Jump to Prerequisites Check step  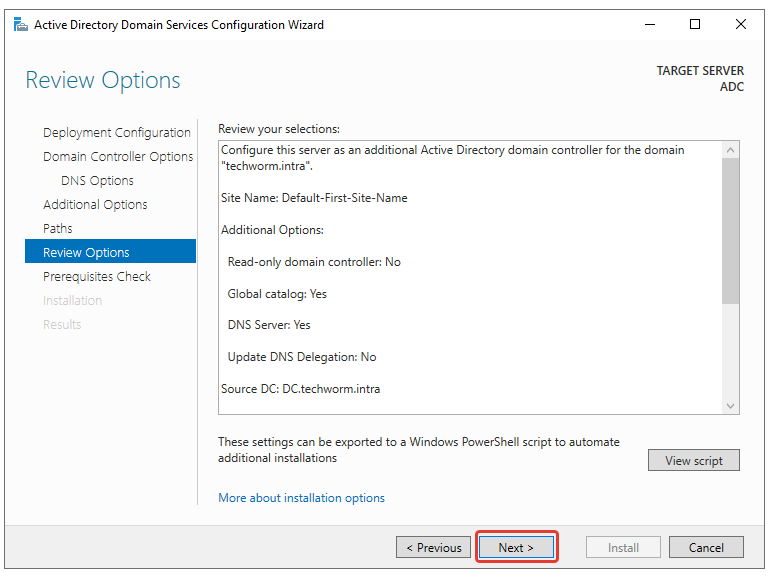coord(97,277)
